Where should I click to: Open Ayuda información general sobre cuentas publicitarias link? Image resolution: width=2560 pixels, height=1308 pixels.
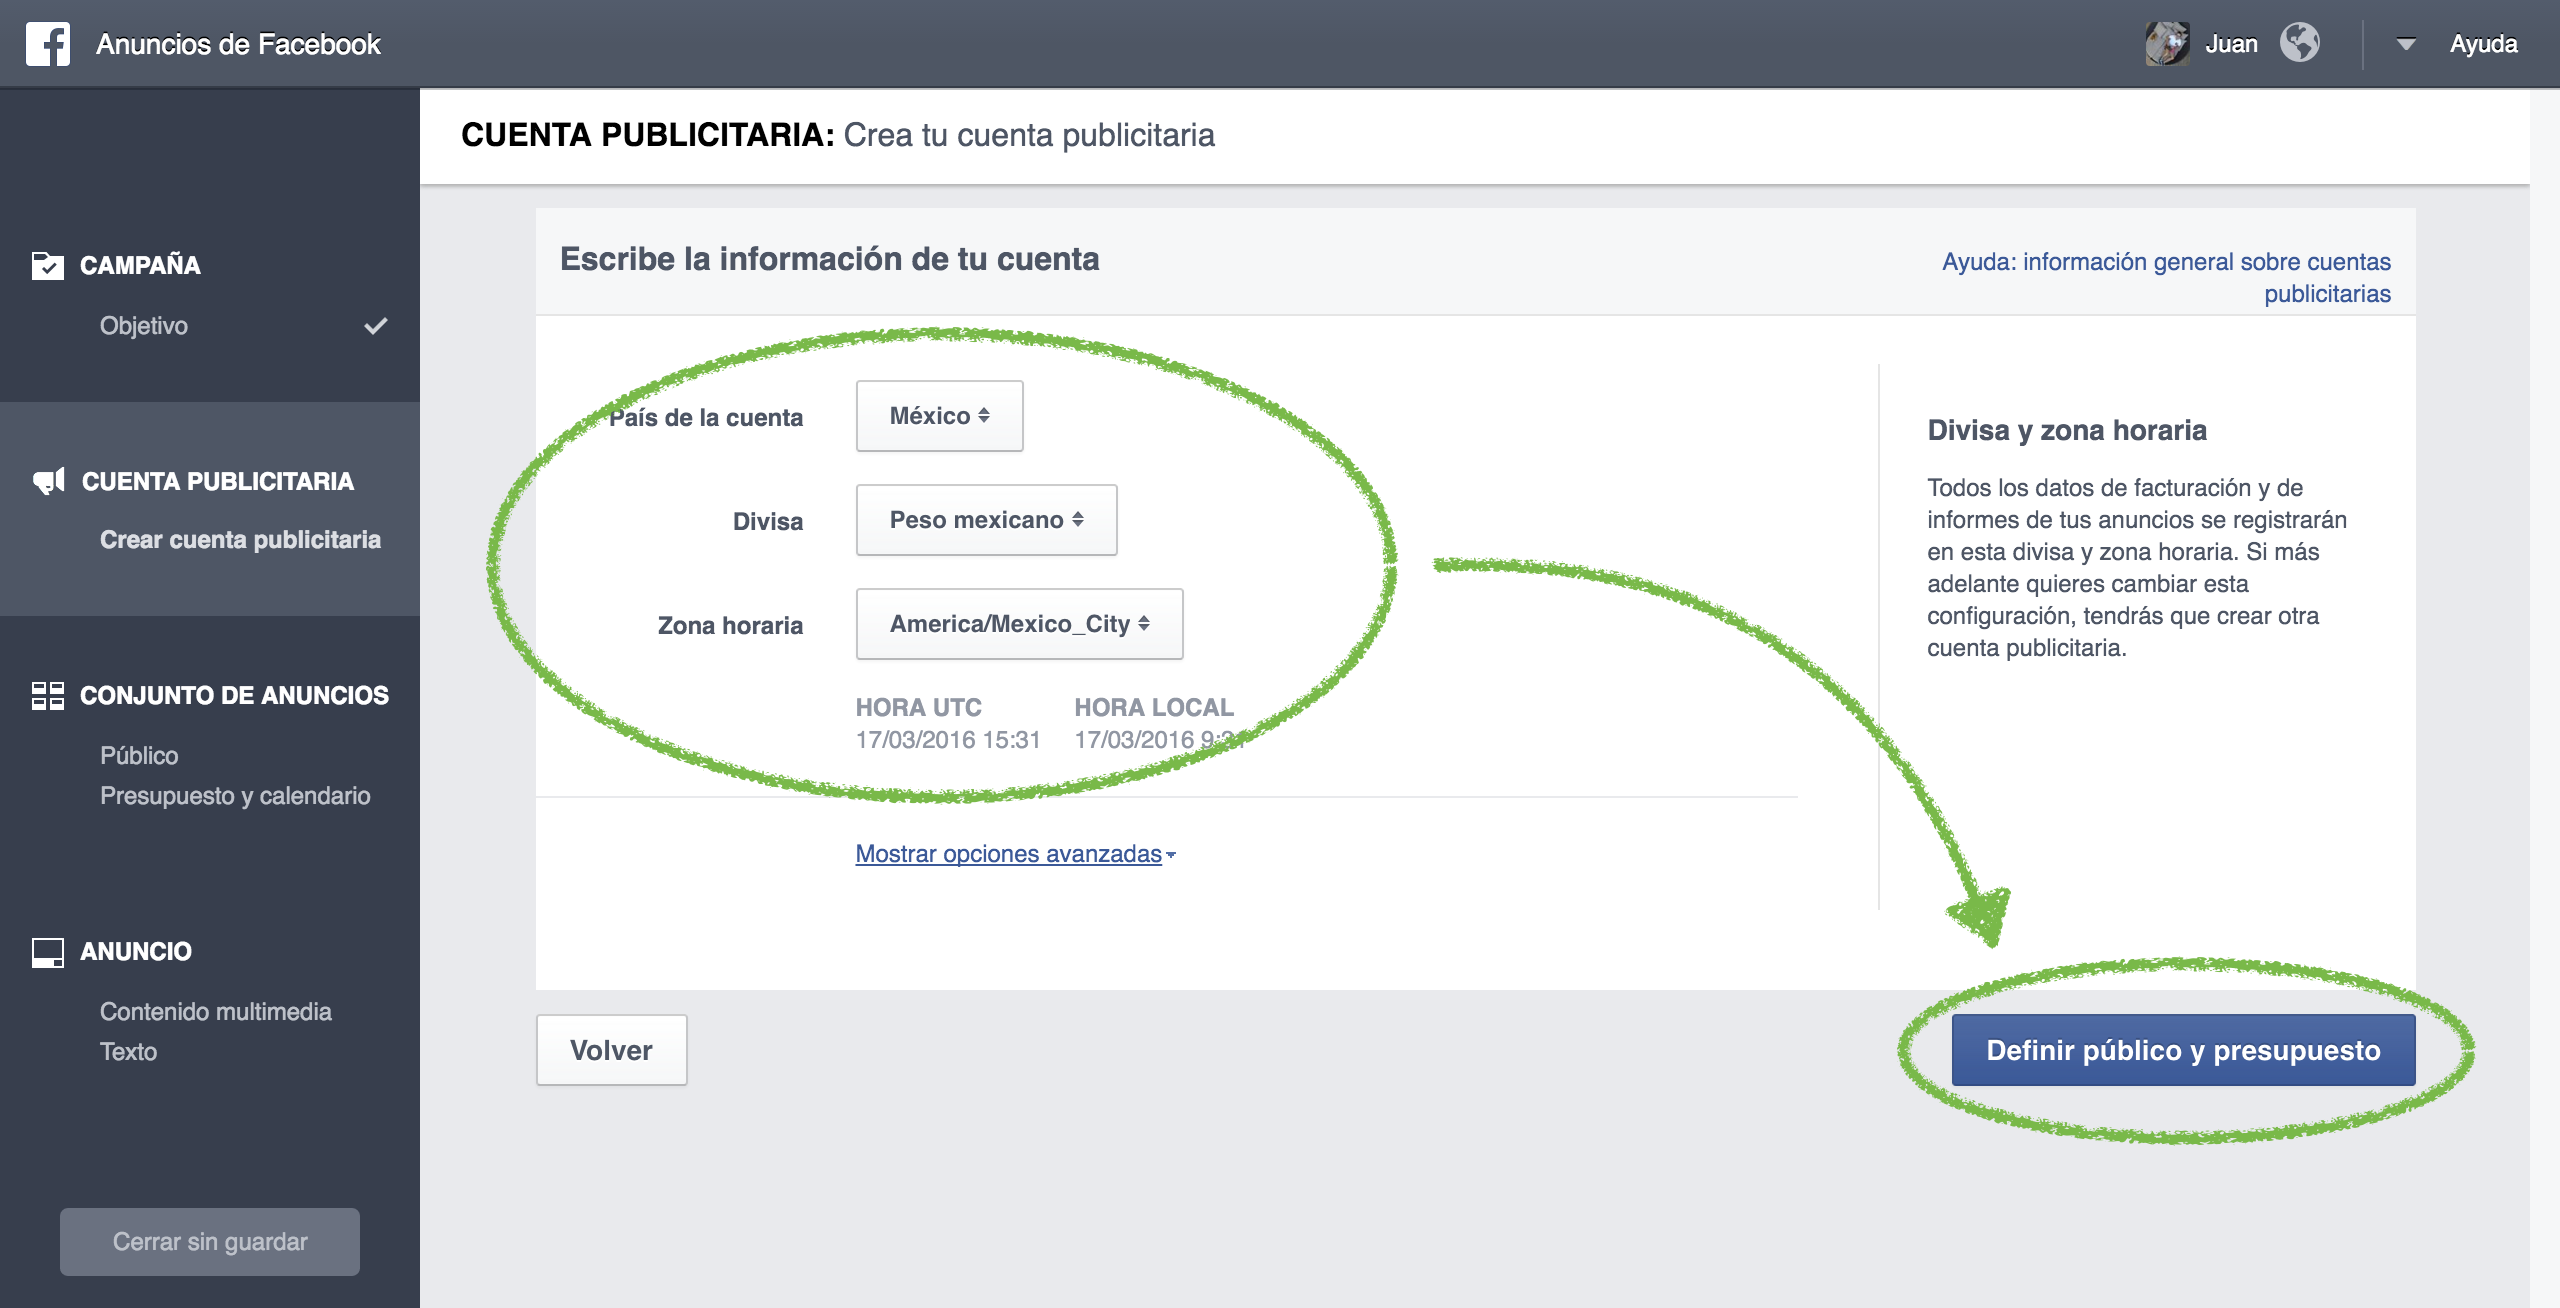2167,277
